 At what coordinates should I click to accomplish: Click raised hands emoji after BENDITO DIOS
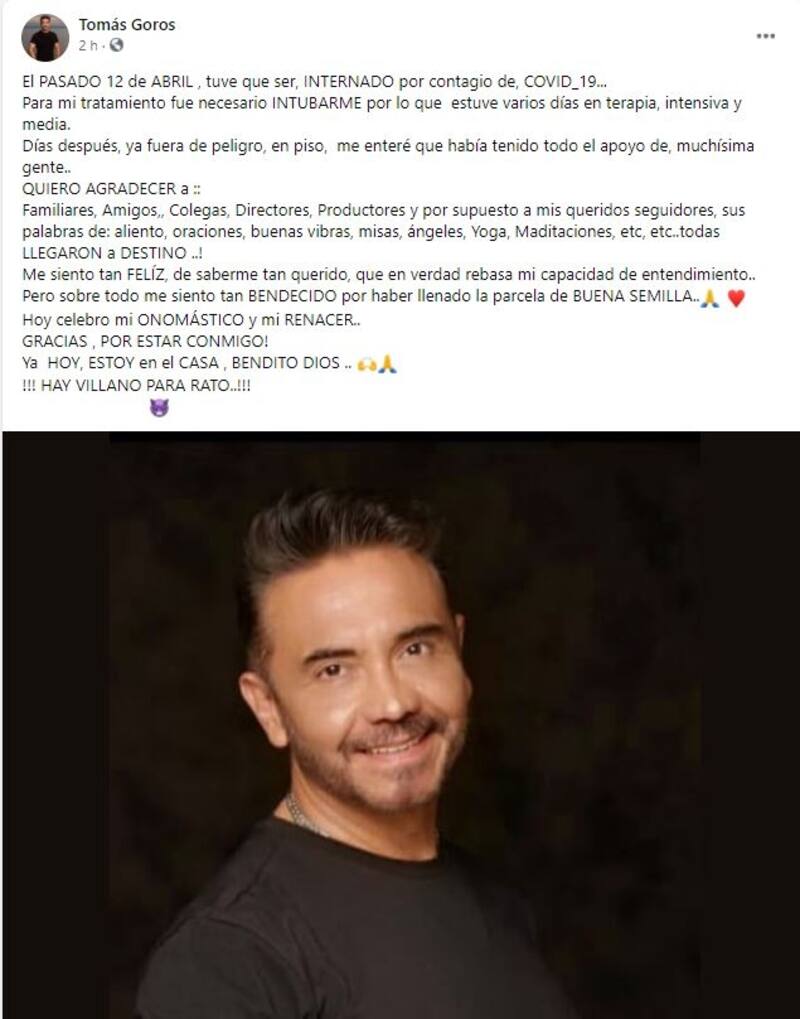[x=367, y=364]
